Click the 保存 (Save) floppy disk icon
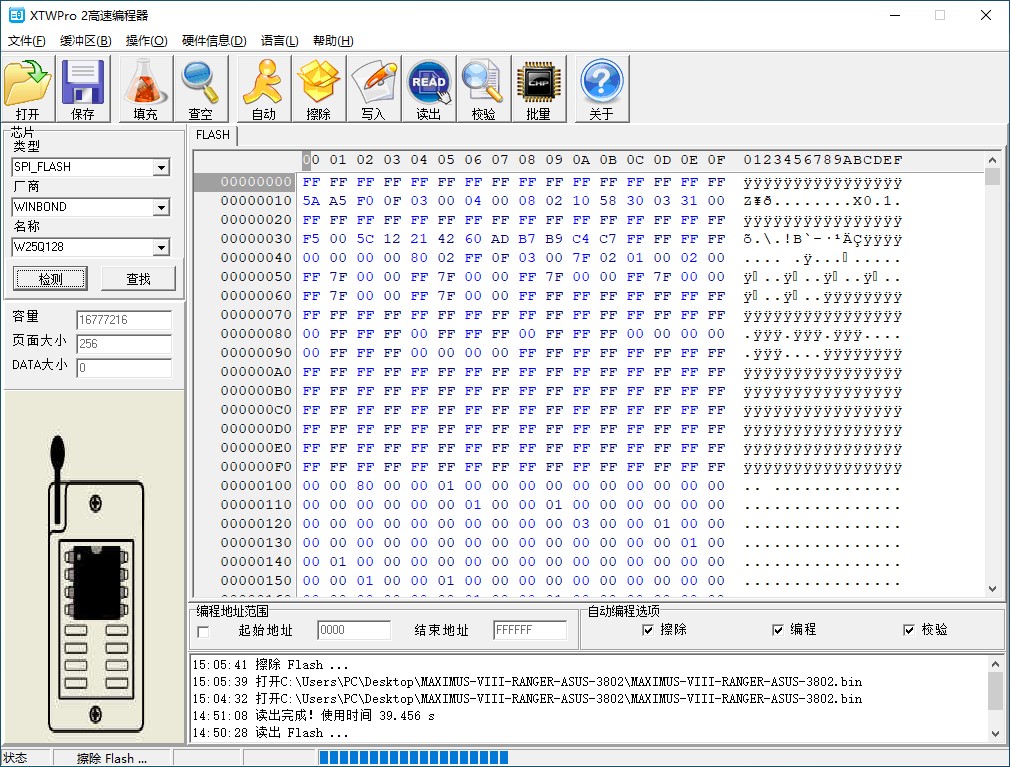Screen dimensions: 1010x767 83,84
